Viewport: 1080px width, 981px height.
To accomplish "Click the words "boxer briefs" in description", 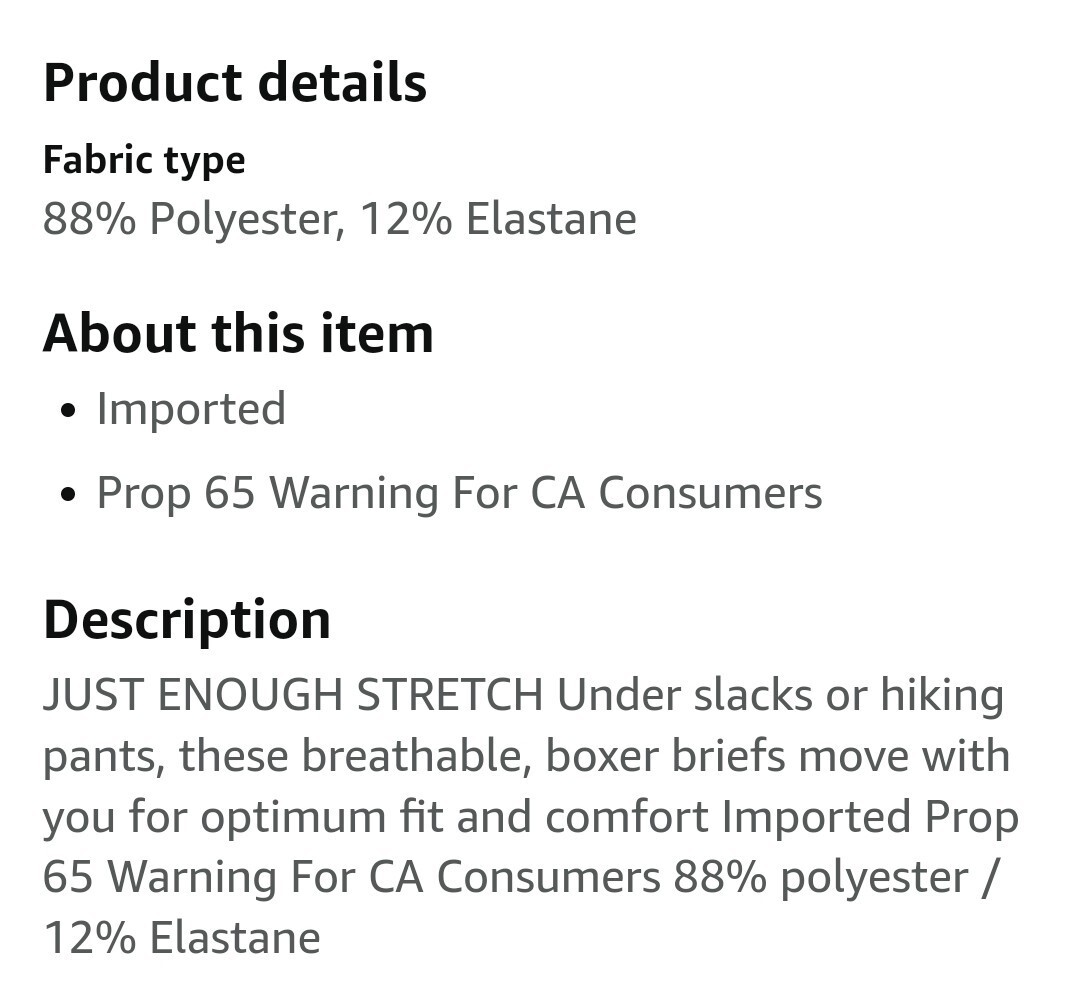I will click(x=666, y=756).
